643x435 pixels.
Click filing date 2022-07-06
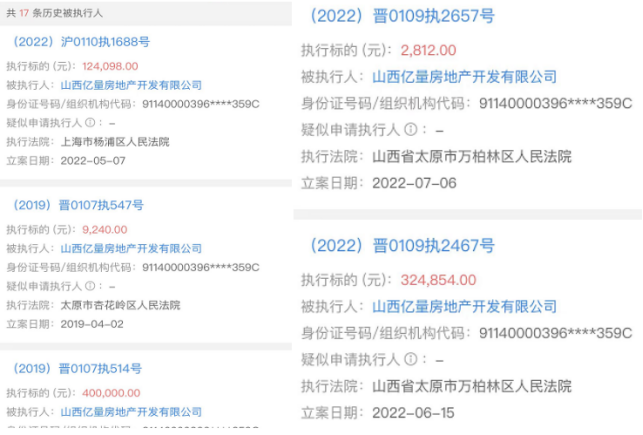click(x=414, y=183)
